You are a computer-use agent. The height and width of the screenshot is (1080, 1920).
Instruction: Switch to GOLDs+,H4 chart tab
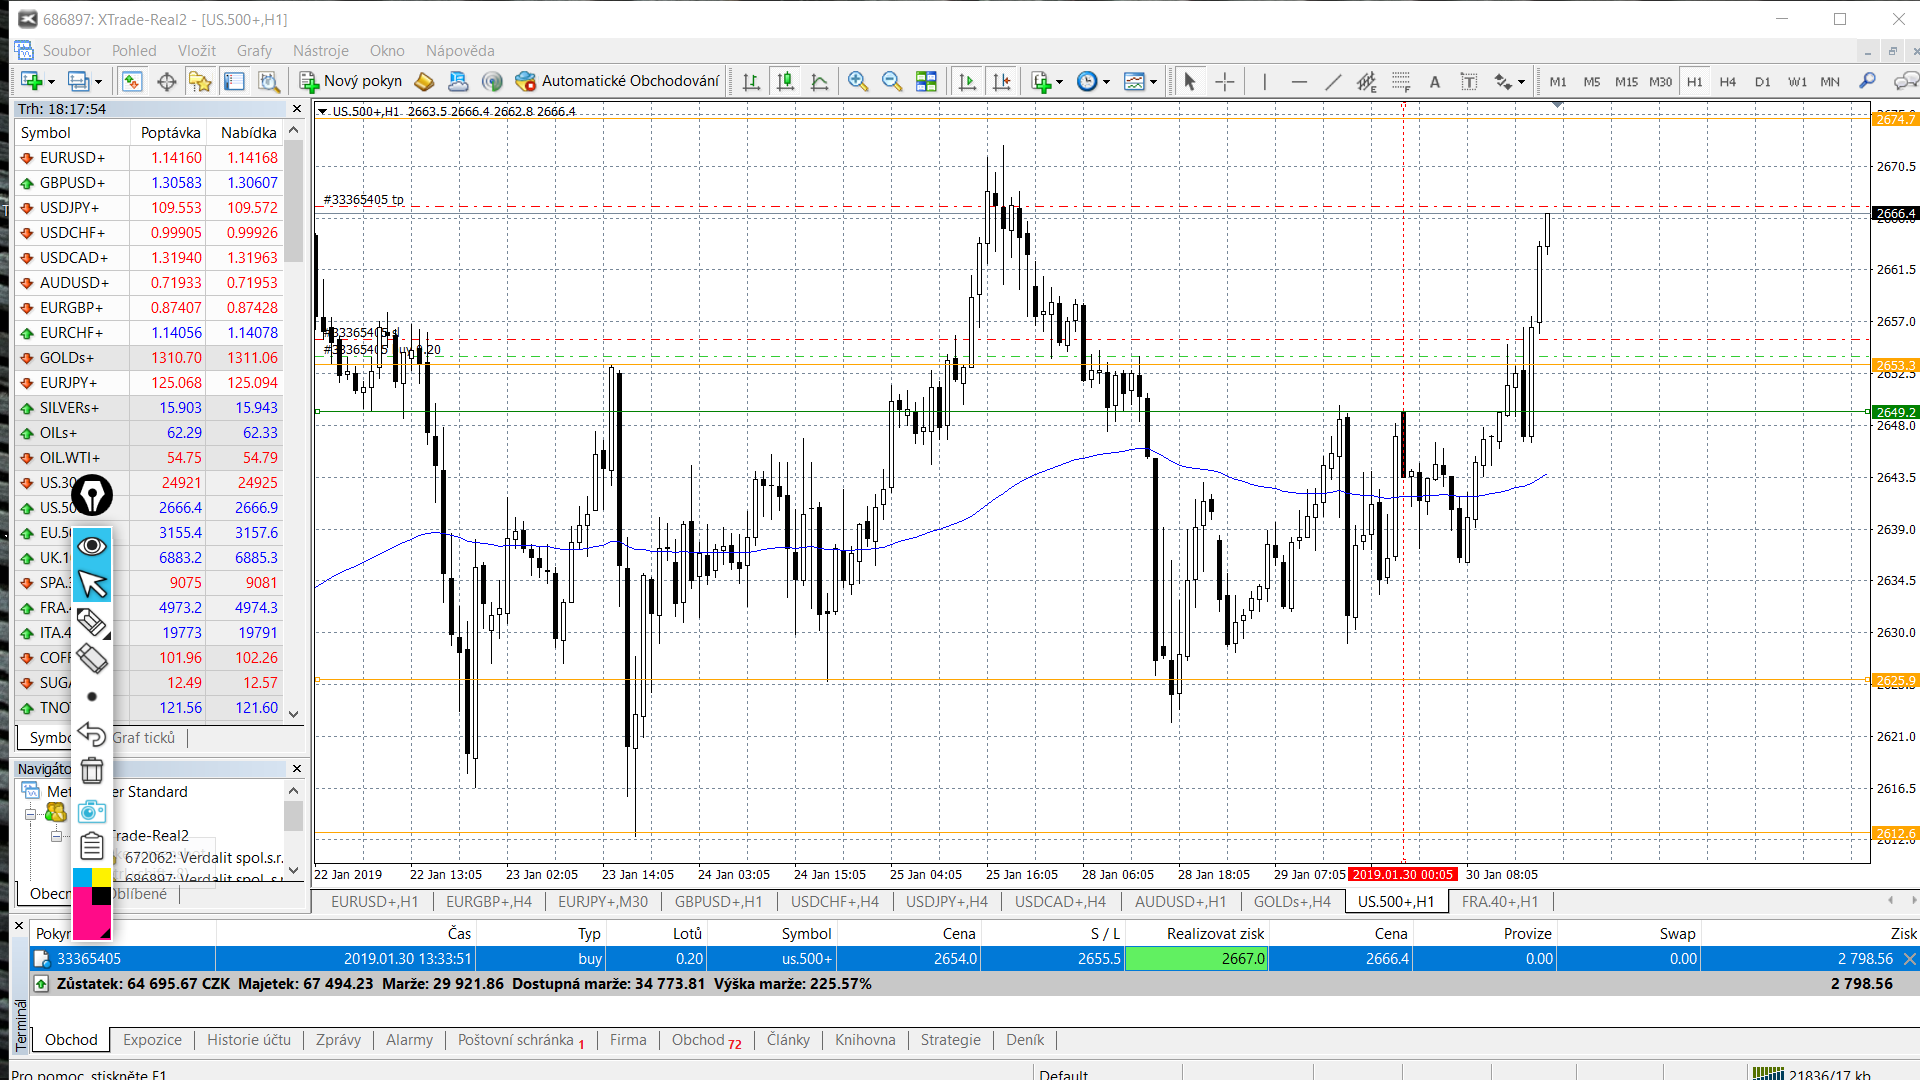pyautogui.click(x=1292, y=902)
